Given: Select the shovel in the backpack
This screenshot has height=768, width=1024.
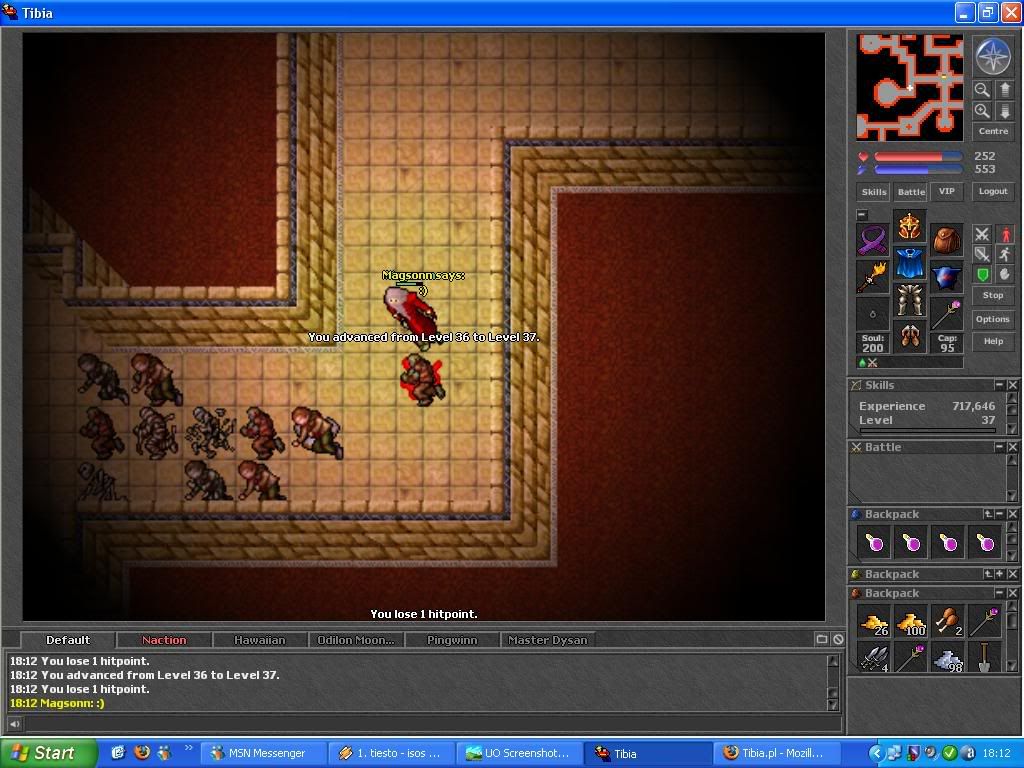Looking at the screenshot, I should (x=984, y=658).
